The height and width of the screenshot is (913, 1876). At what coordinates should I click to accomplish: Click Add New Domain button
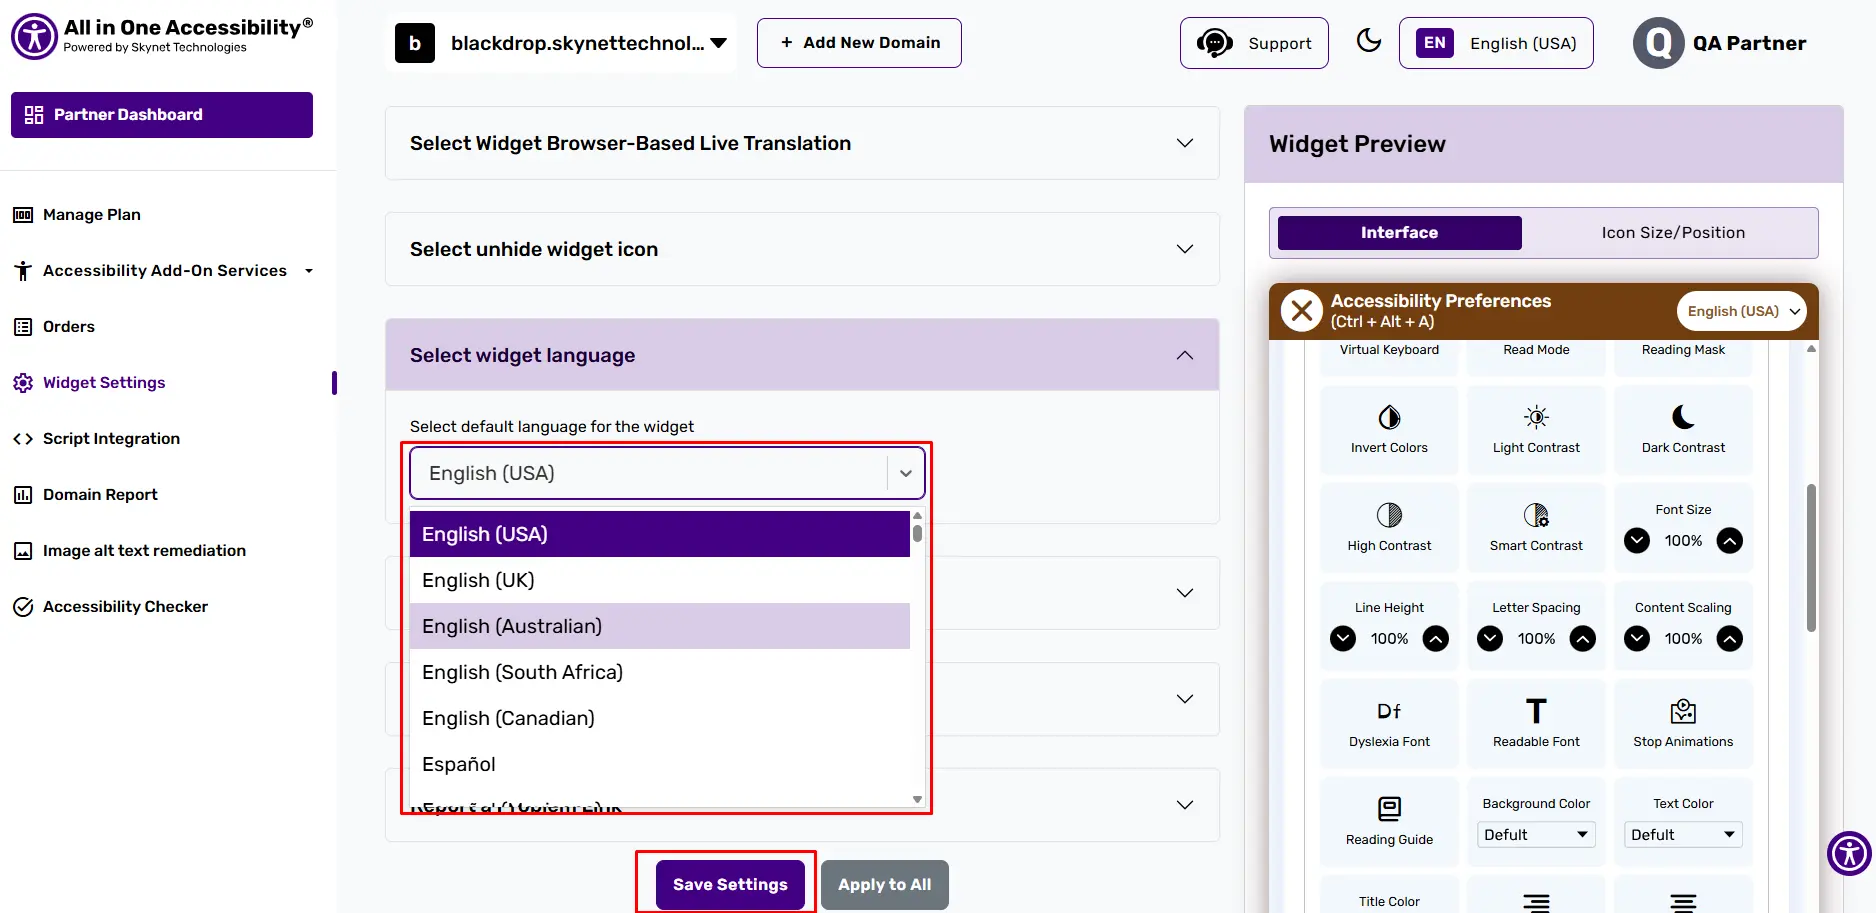click(x=859, y=43)
